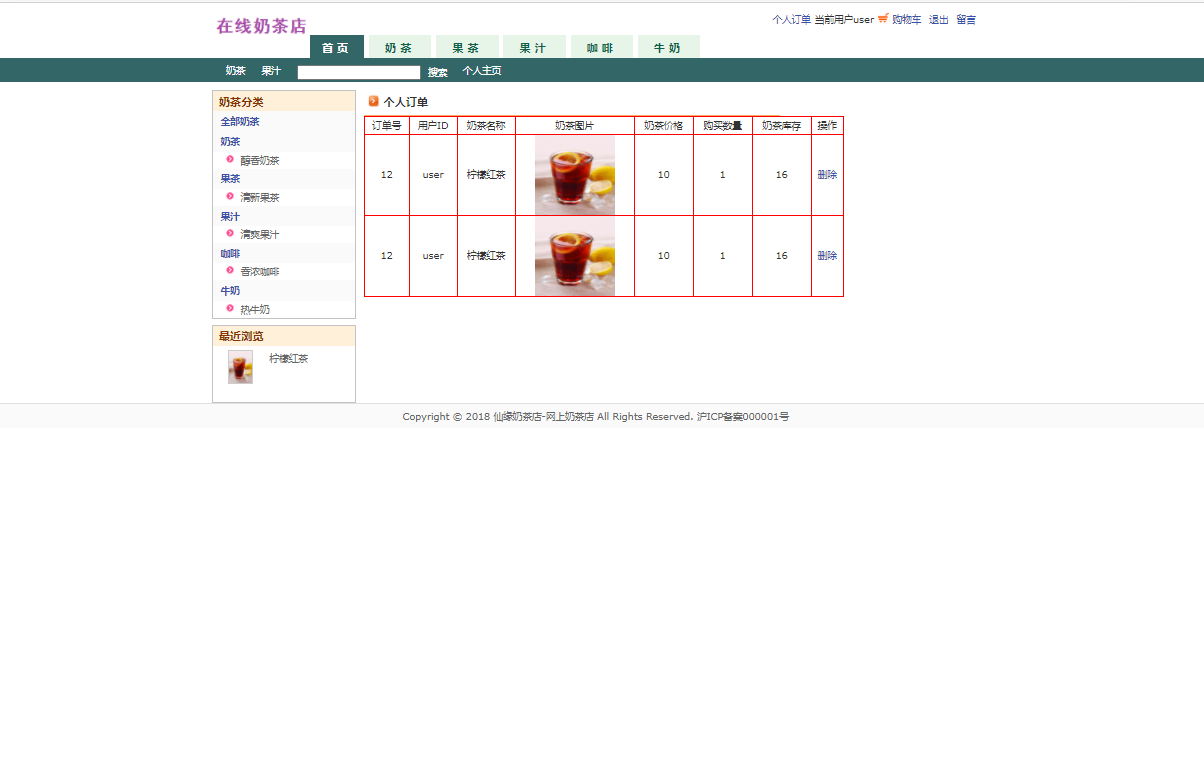Screen dimensions: 1204x767
Task: Open the 柠檬红茶 thumbnail in 最近浏览
Action: [x=240, y=367]
